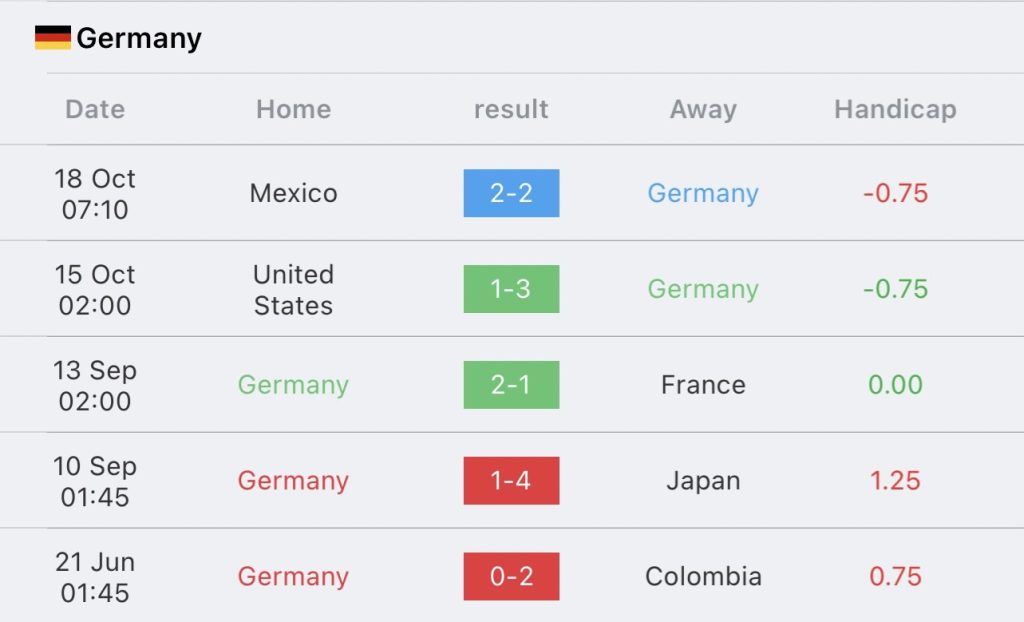1024x622 pixels.
Task: Select the Date column header
Action: tap(95, 109)
